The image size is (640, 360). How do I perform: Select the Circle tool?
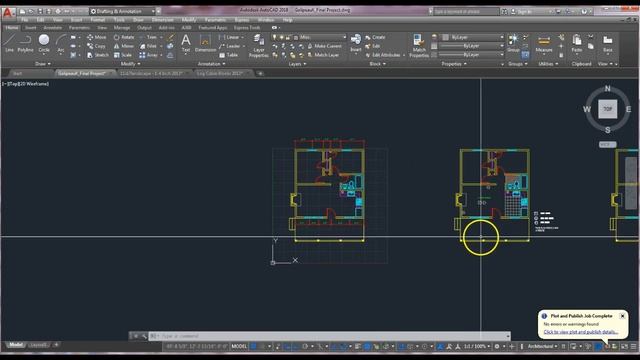44,43
